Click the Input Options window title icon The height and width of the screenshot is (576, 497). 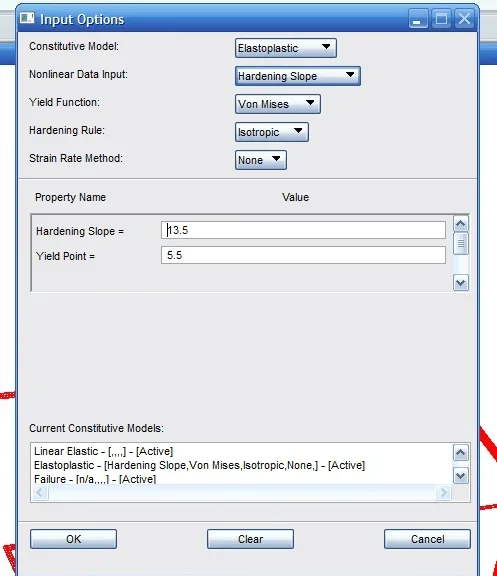click(x=27, y=18)
